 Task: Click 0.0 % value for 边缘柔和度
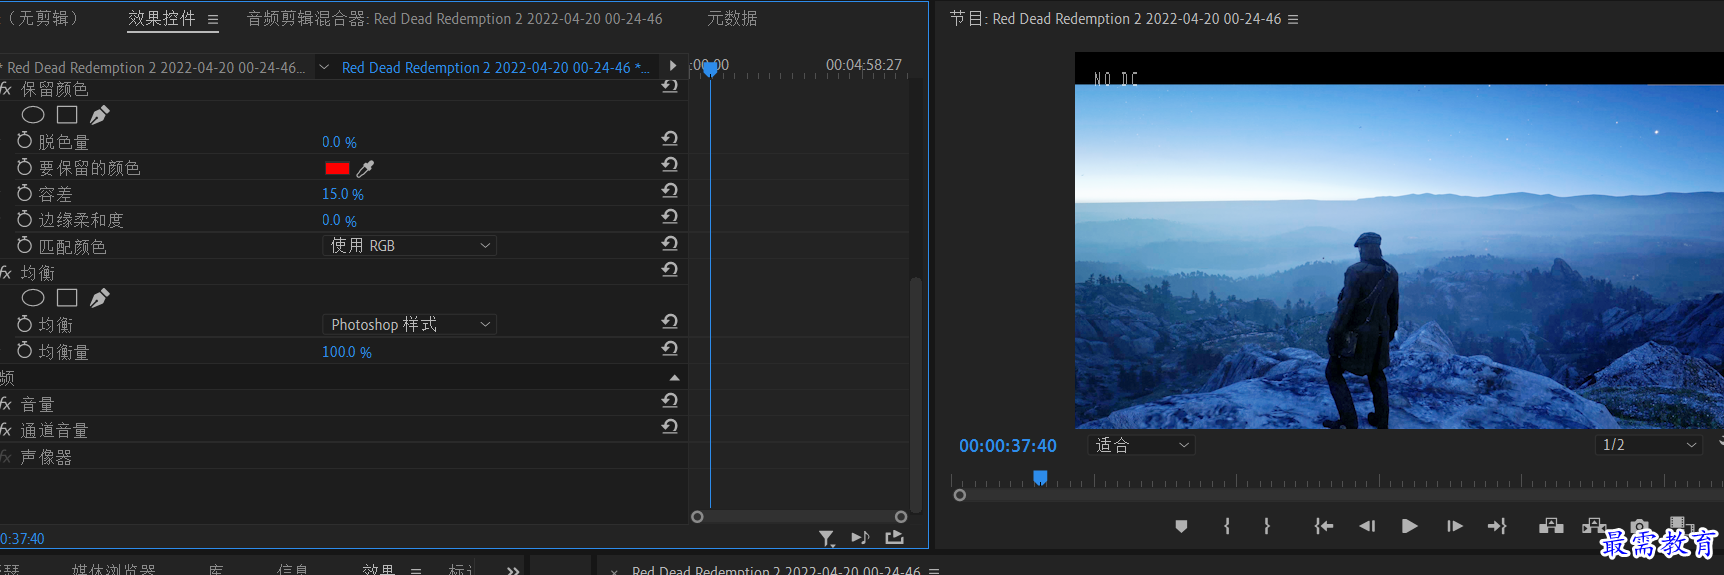pos(339,220)
